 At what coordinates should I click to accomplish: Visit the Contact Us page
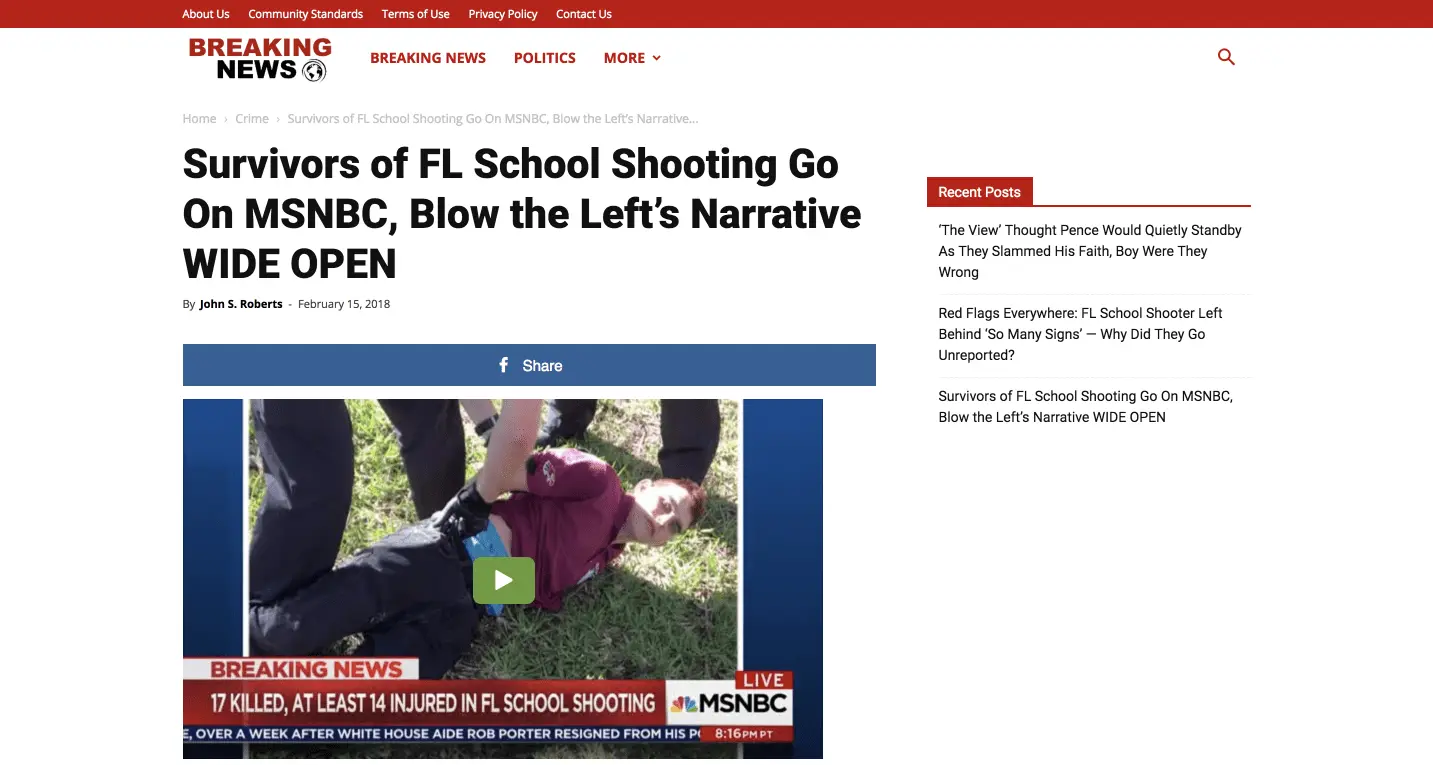click(584, 14)
